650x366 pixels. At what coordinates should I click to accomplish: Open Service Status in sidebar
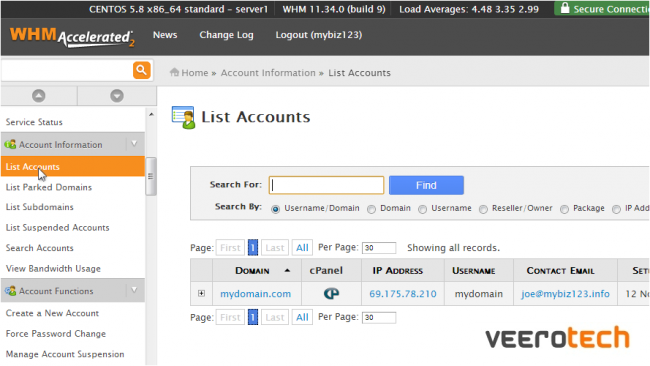pos(34,122)
